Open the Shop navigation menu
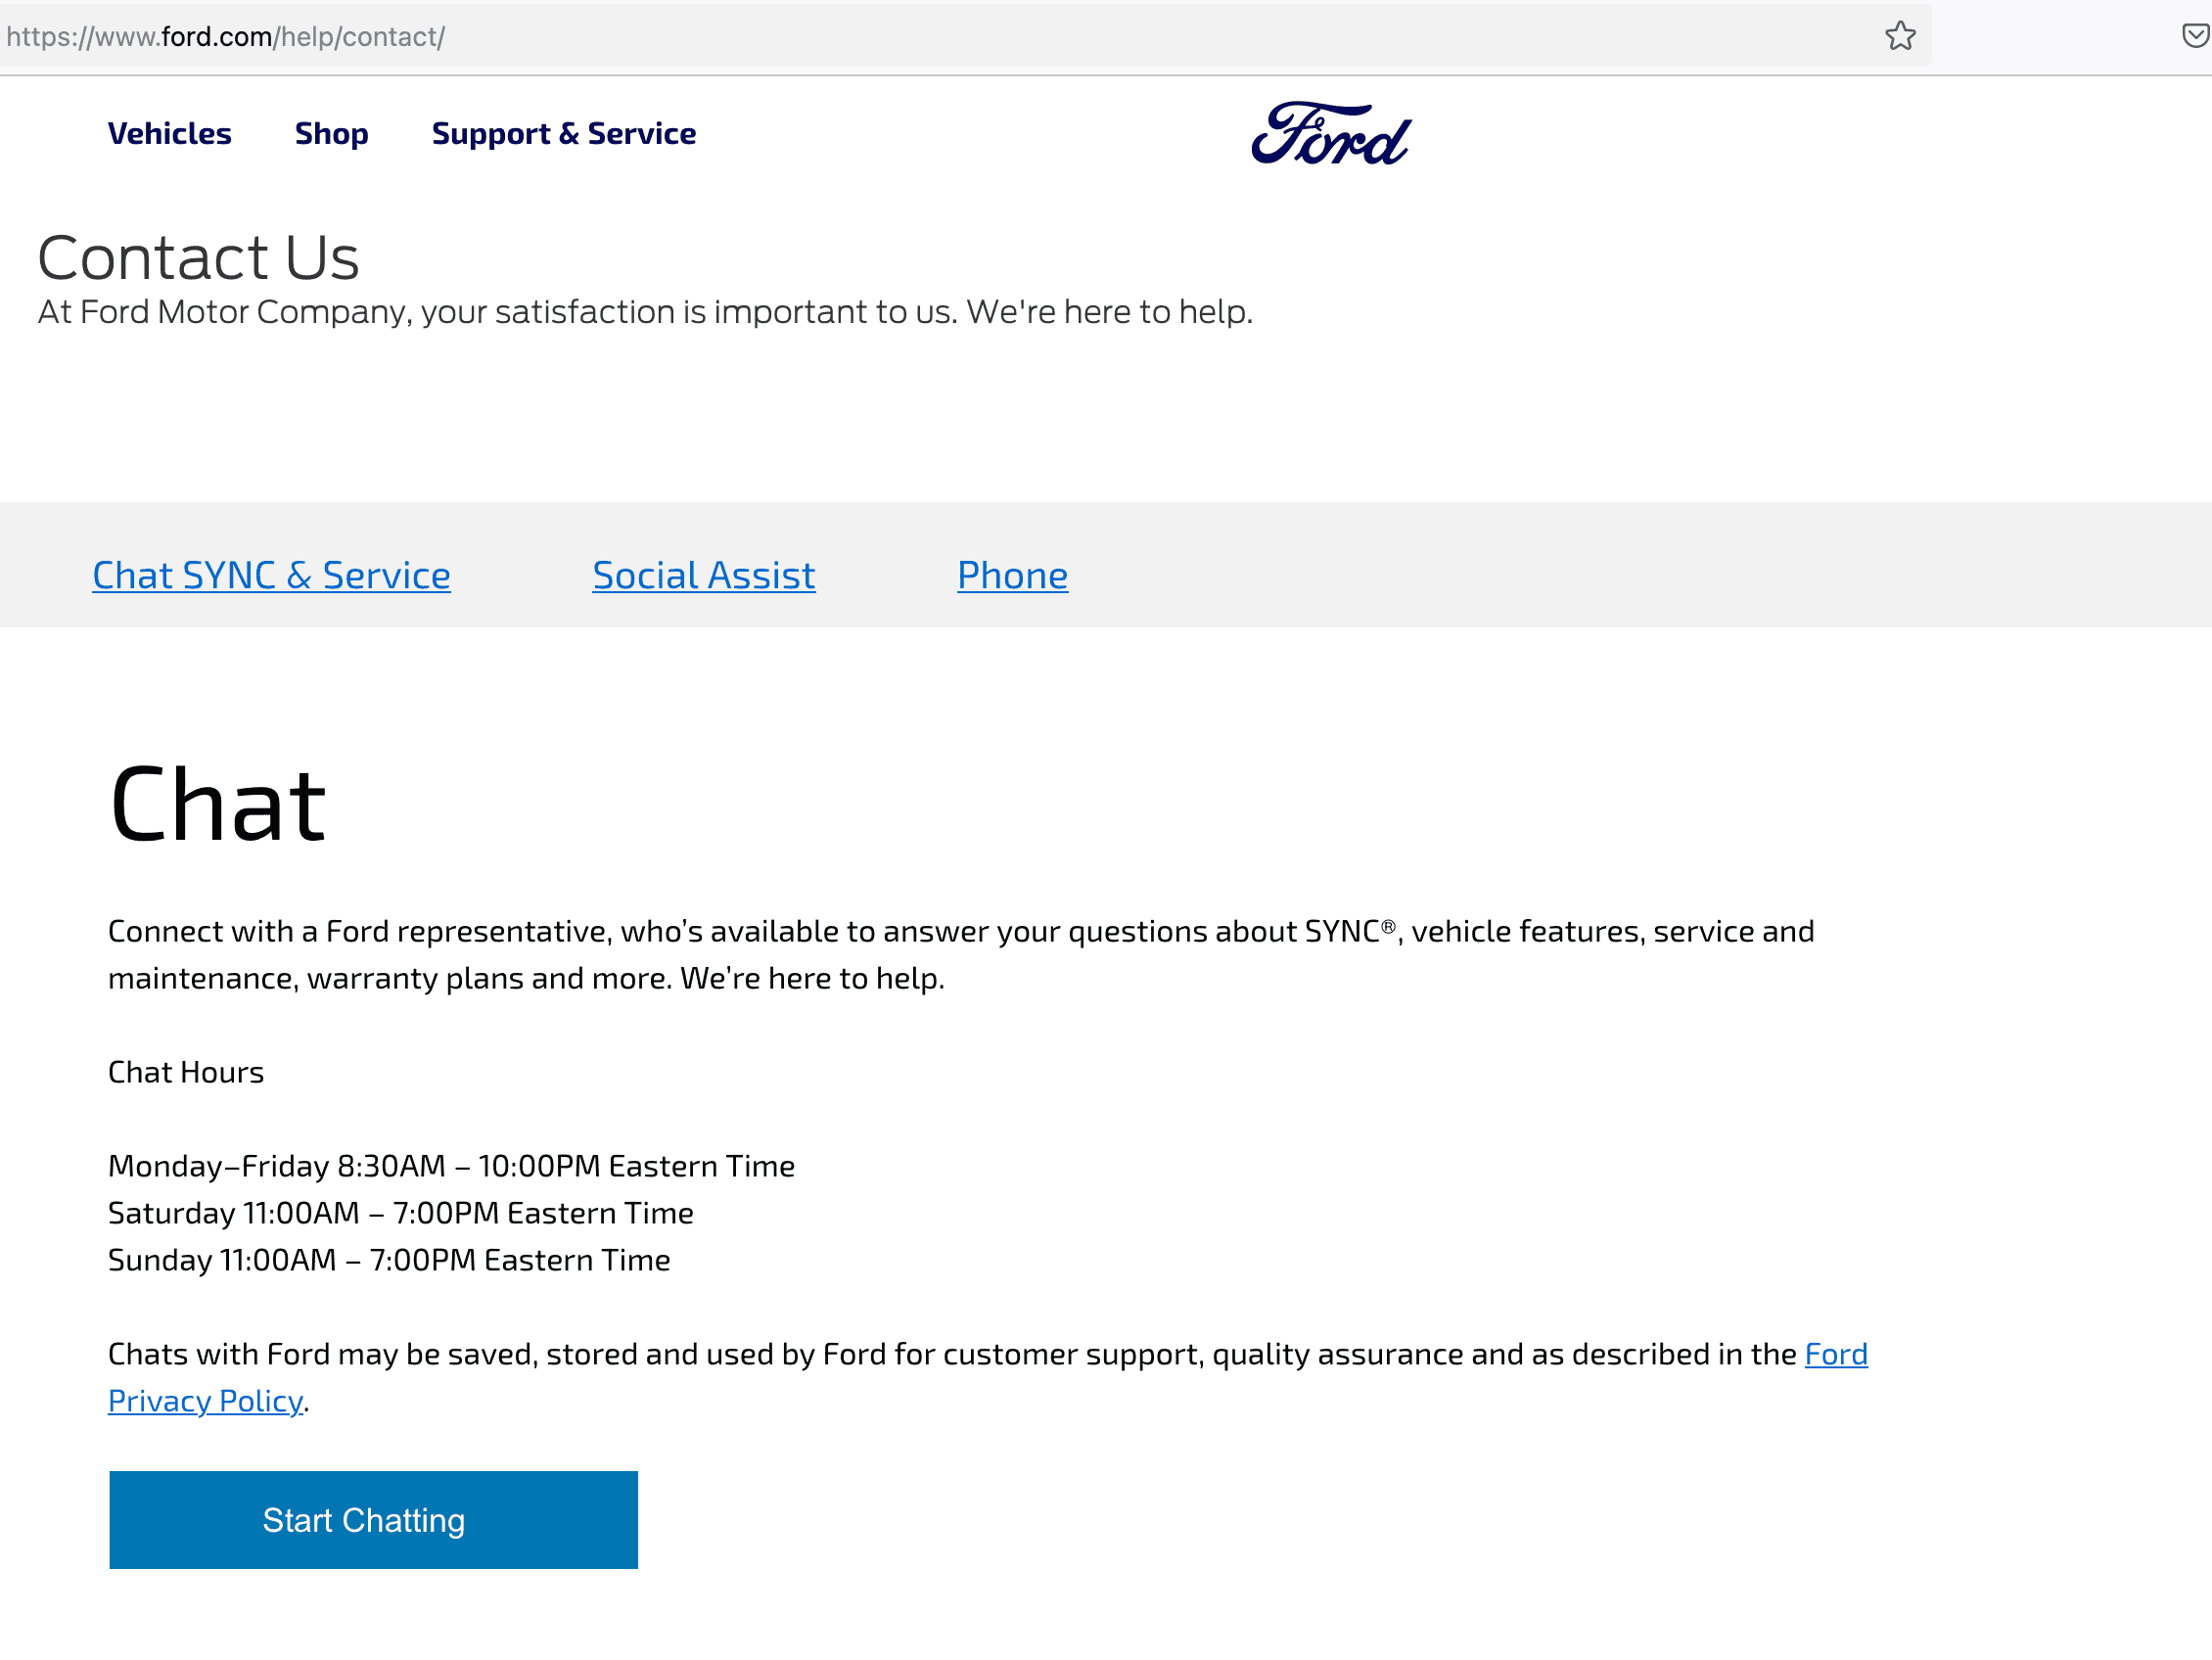The width and height of the screenshot is (2212, 1660). click(x=332, y=134)
